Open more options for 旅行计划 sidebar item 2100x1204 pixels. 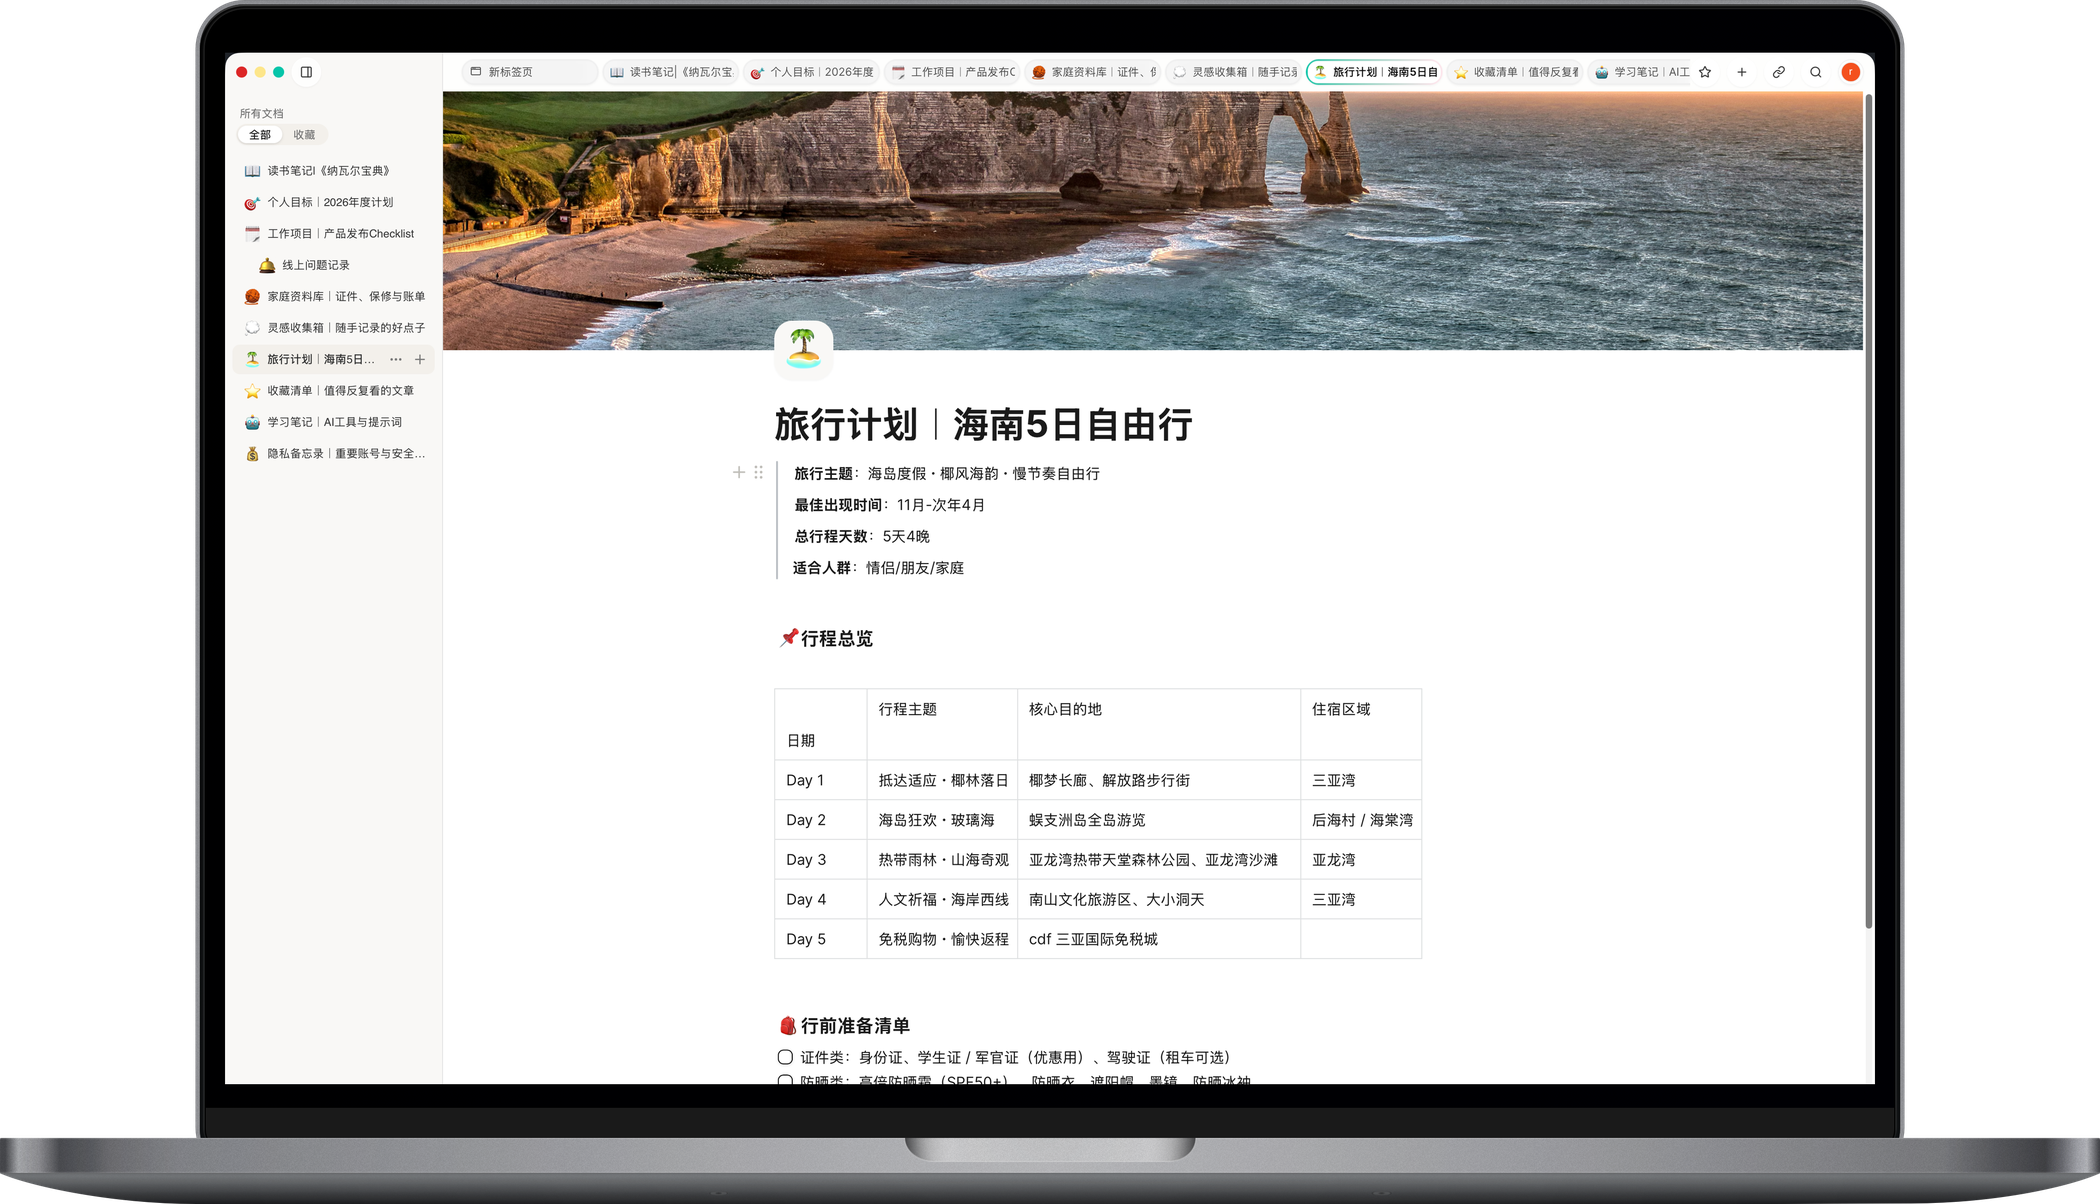pyautogui.click(x=396, y=359)
